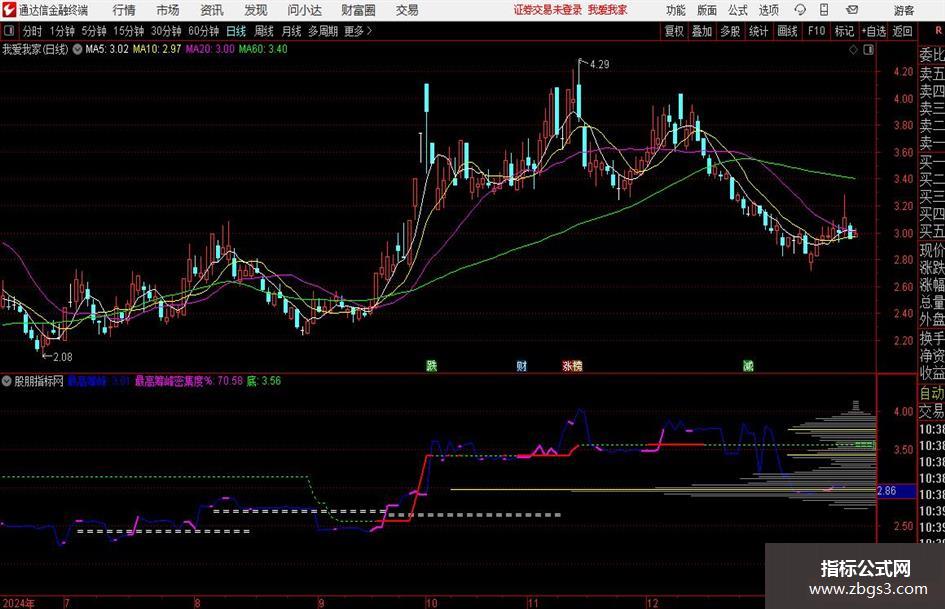Expand the 股朋指标网 indicator dropdown arrow
Image resolution: width=945 pixels, height=609 pixels.
[x=7, y=381]
